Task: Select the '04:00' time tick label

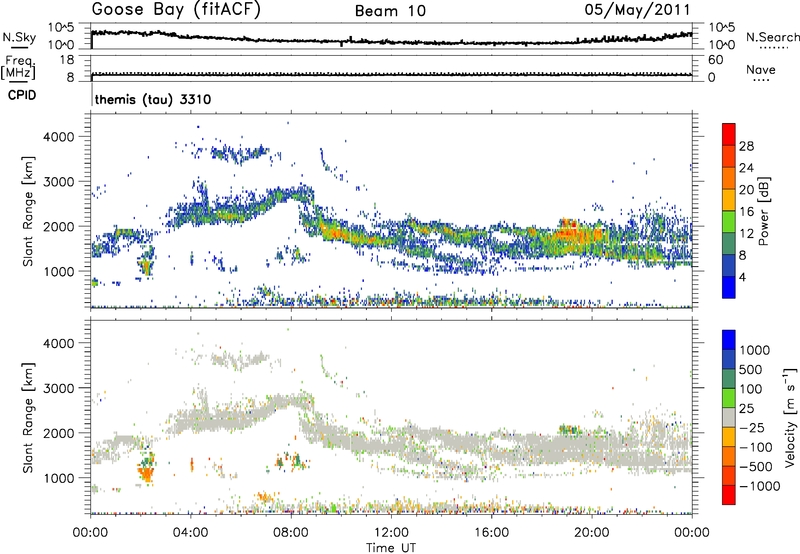Action: [x=191, y=533]
